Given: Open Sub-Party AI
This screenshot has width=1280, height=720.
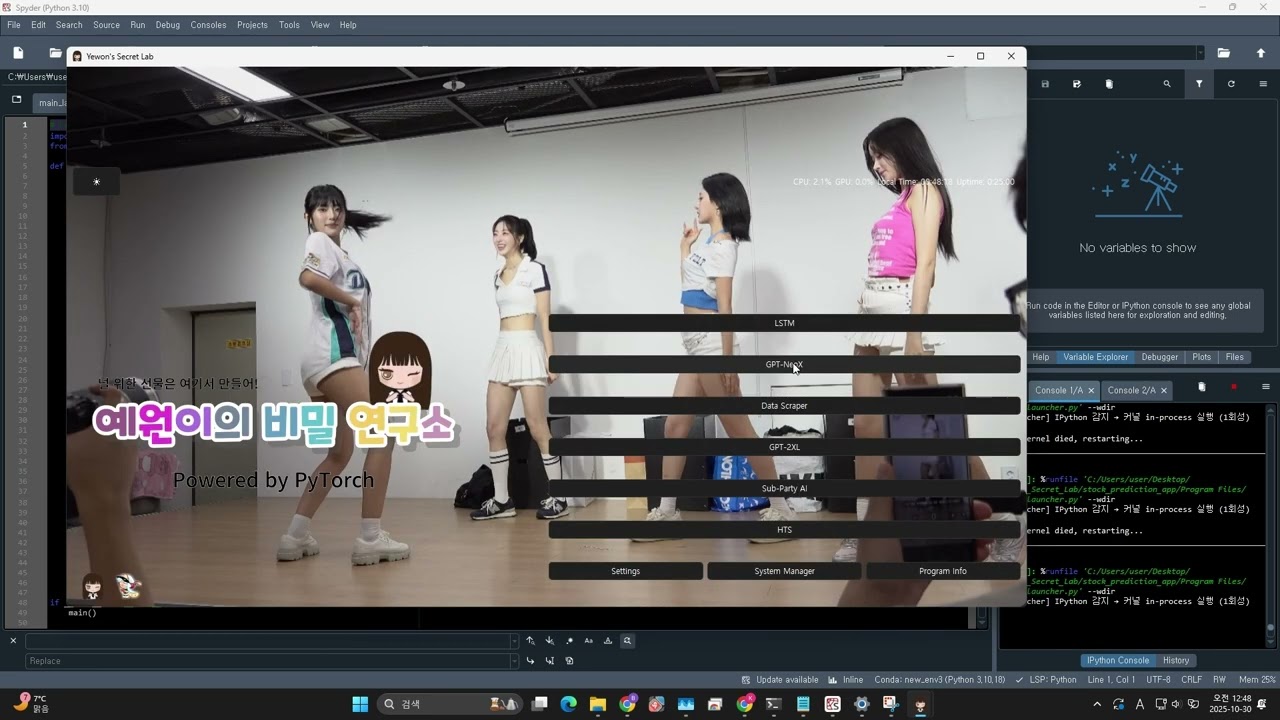Looking at the screenshot, I should [x=784, y=489].
